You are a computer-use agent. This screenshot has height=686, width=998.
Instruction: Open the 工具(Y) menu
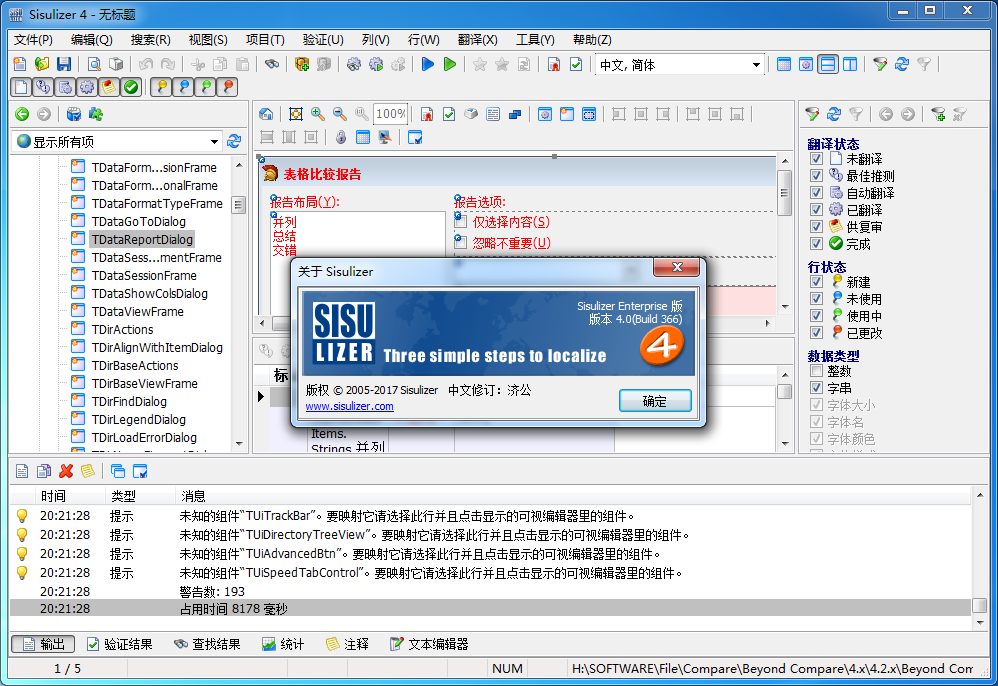(x=535, y=39)
